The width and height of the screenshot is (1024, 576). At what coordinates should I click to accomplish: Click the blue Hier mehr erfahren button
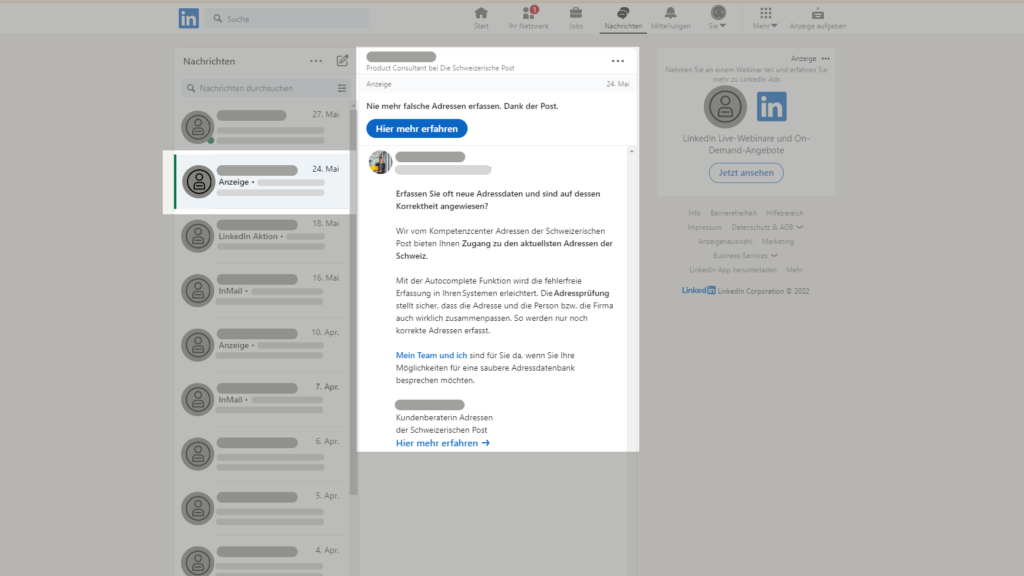pos(416,128)
